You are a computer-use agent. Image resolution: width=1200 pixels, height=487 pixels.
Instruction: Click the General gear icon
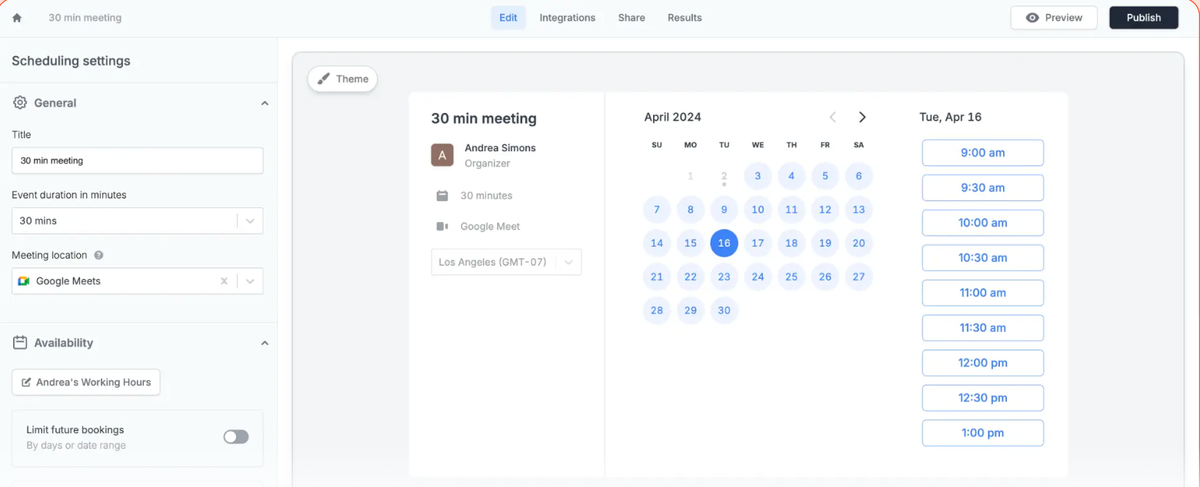coord(20,103)
